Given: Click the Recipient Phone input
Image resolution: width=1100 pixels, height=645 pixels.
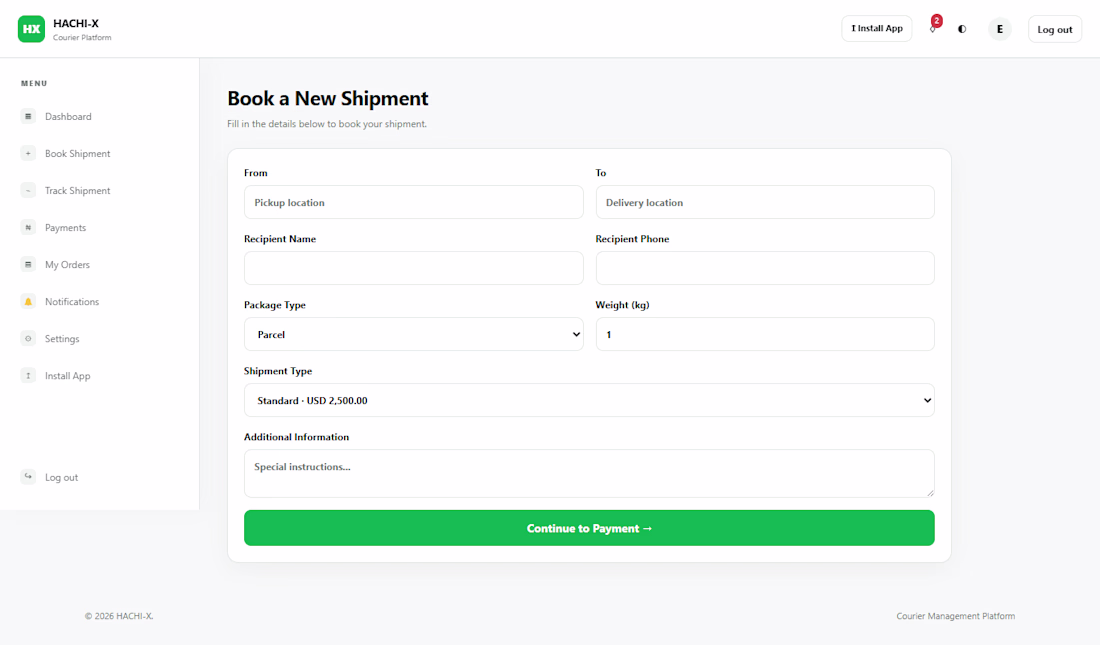Looking at the screenshot, I should (x=765, y=268).
